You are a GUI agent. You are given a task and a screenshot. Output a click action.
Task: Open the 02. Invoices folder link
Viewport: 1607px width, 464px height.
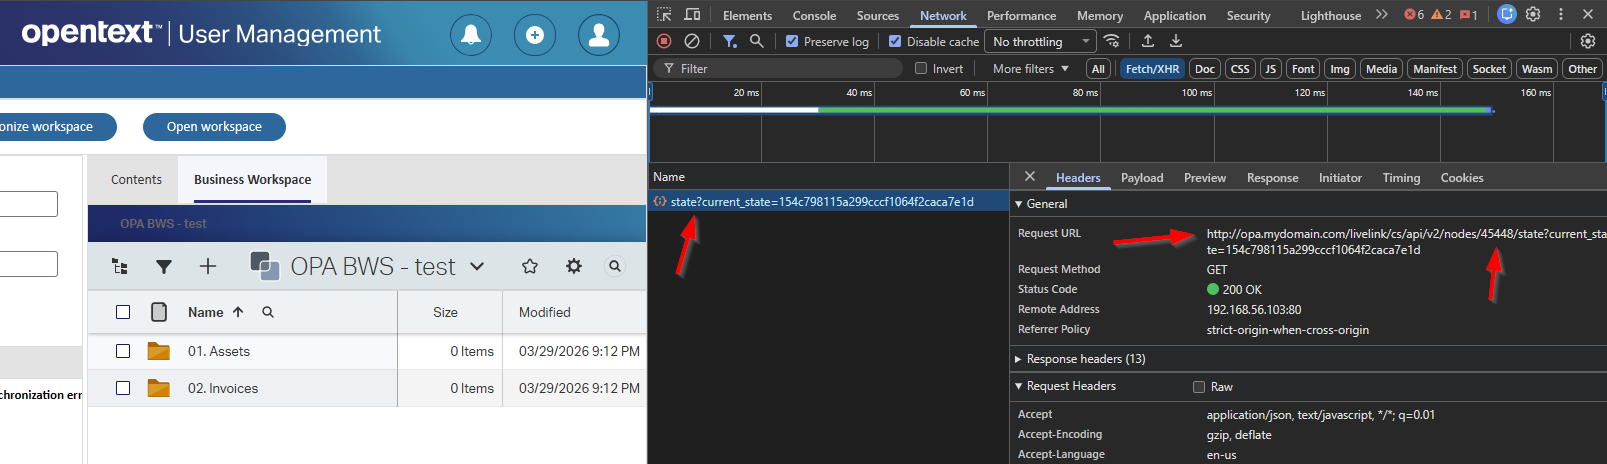pyautogui.click(x=223, y=388)
